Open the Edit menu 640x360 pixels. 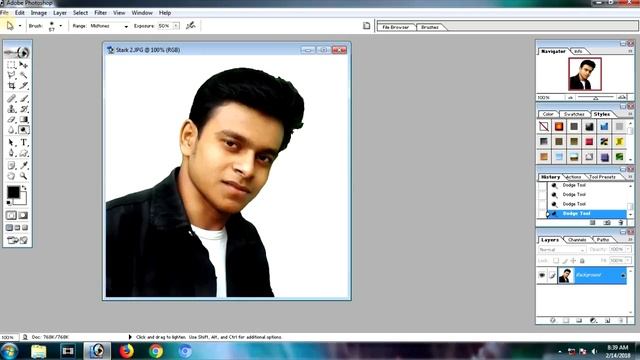[20, 13]
